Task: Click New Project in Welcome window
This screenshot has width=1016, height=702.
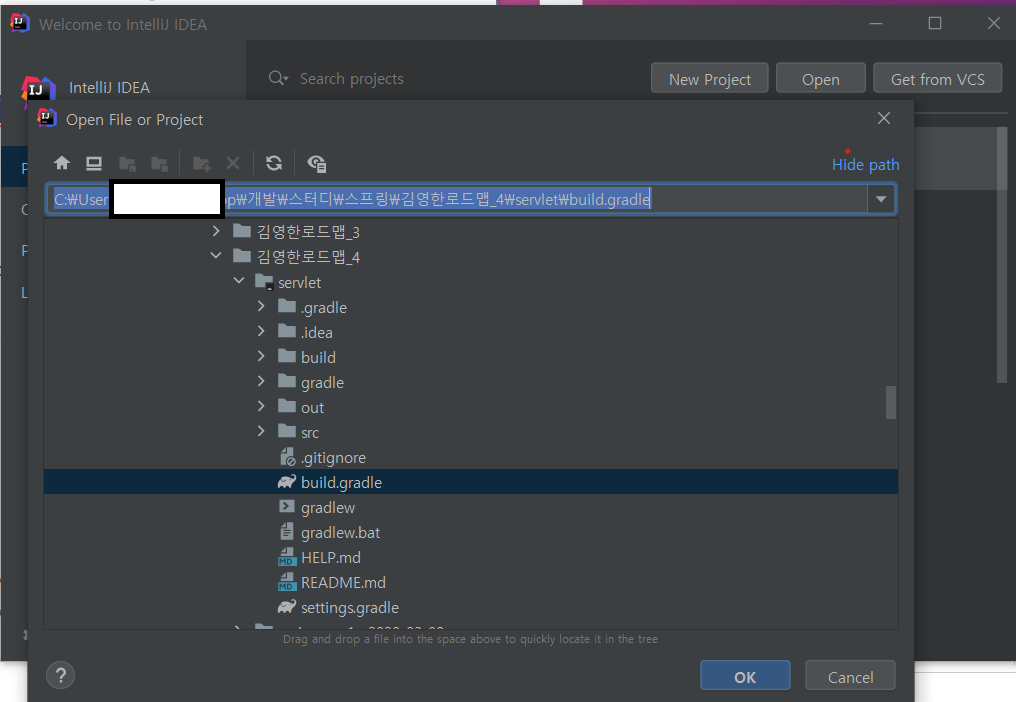Action: point(710,79)
